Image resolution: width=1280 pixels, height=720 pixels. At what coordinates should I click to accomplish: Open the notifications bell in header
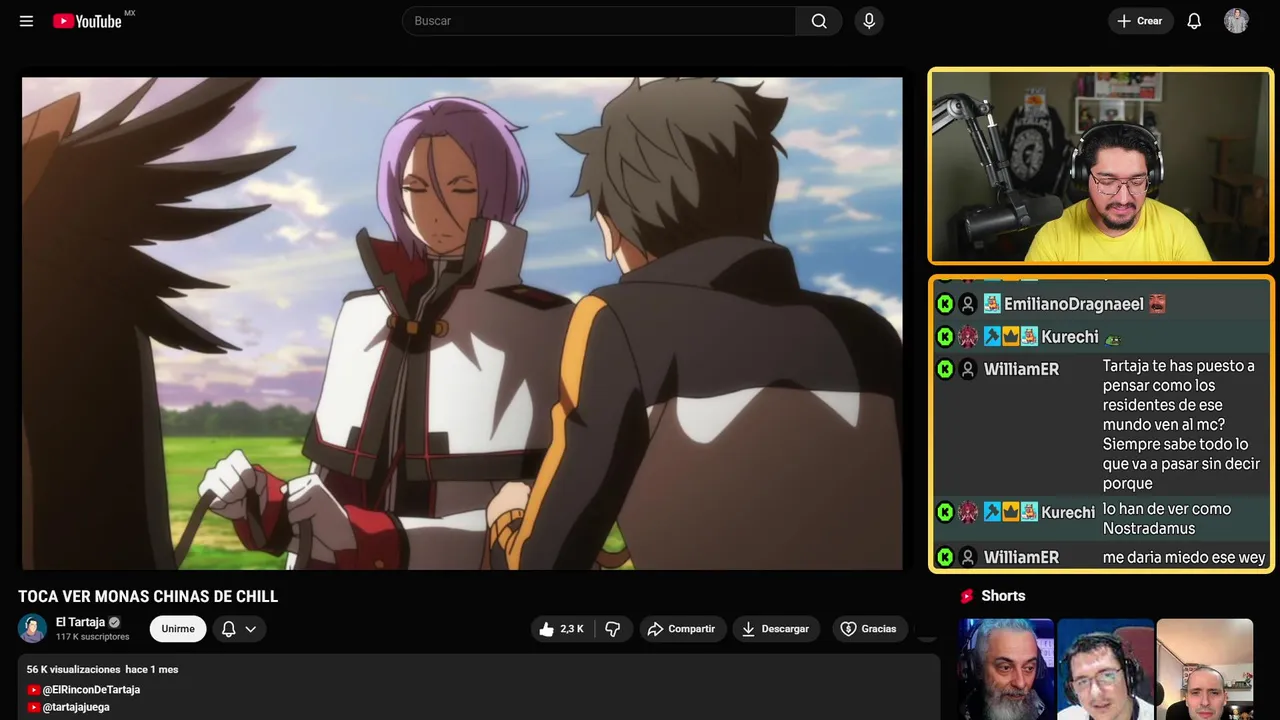1194,21
